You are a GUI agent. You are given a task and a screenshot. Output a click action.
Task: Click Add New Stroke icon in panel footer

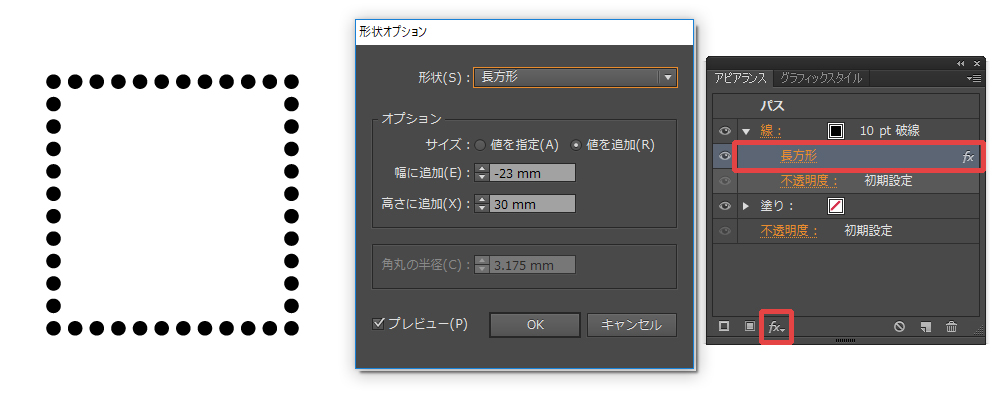[x=724, y=326]
